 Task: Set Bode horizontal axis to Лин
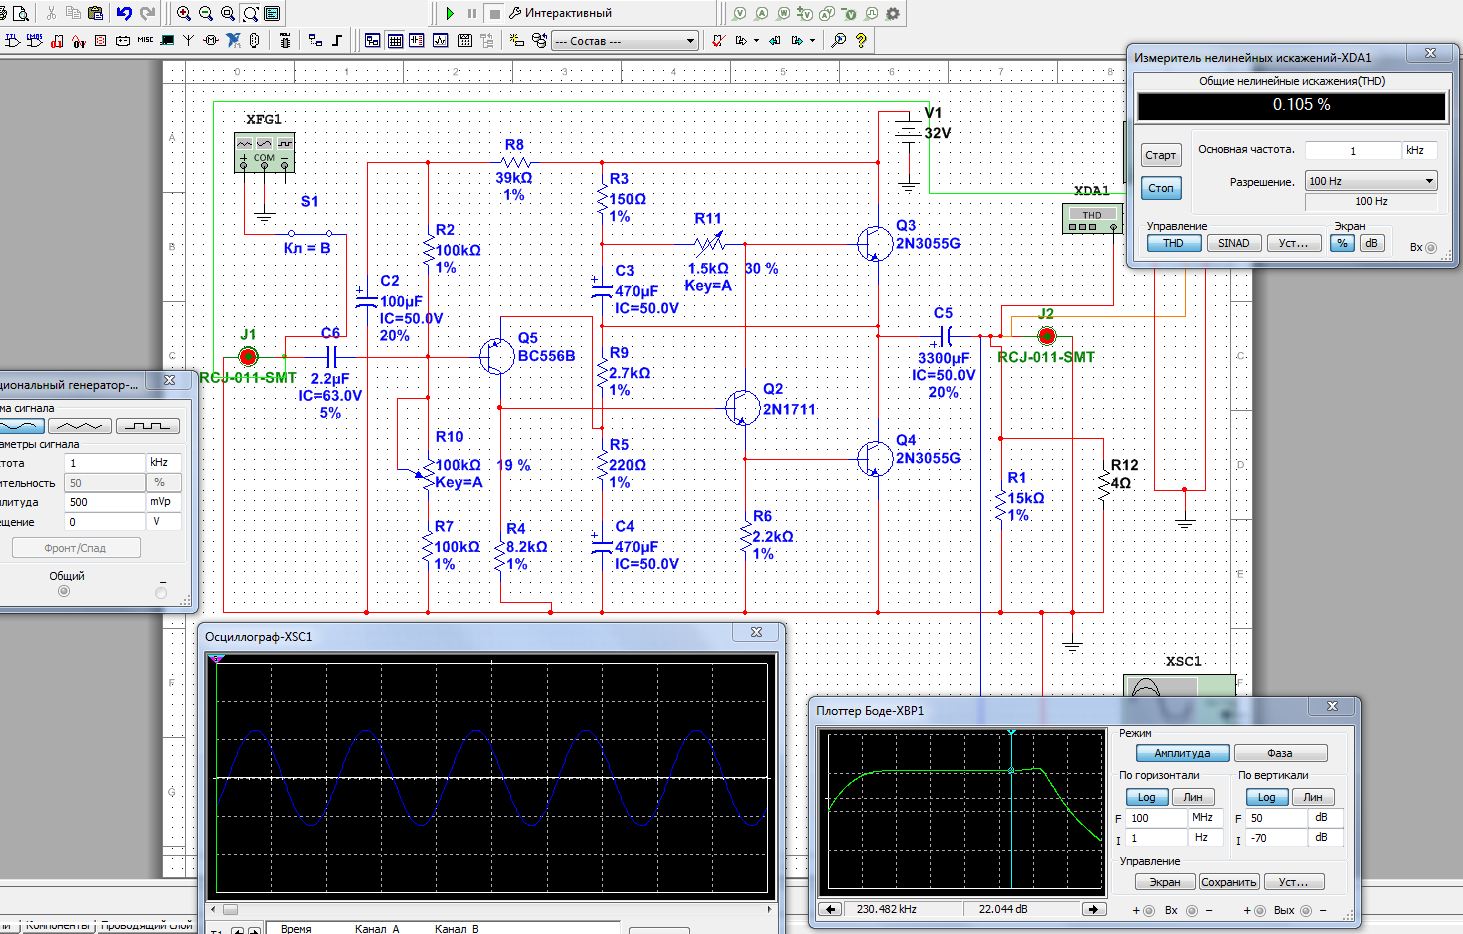pyautogui.click(x=1192, y=797)
